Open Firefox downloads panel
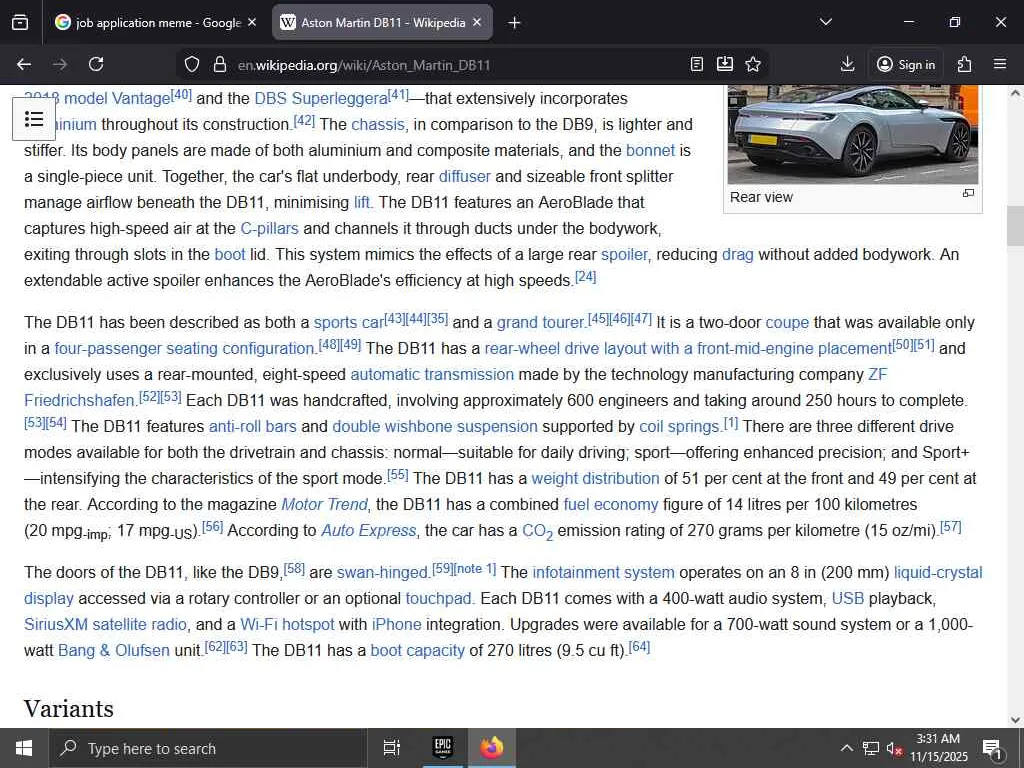The width and height of the screenshot is (1024, 768). tap(847, 64)
